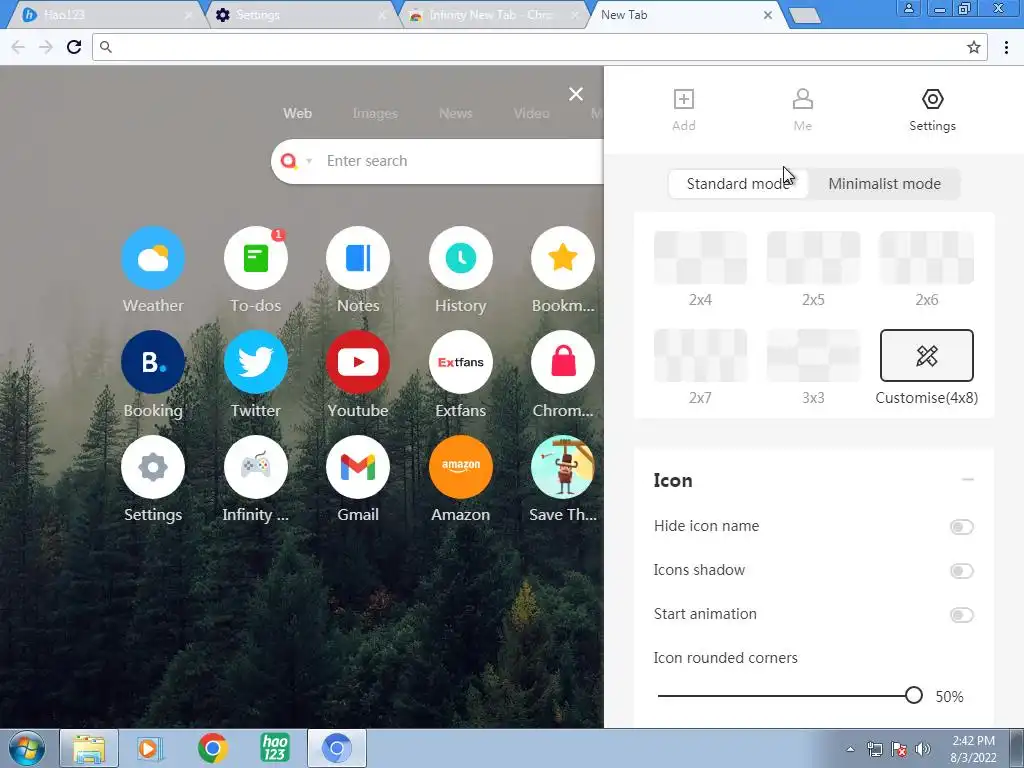Open the Bookmarks star icon
Screen dimensions: 1024x768
click(563, 258)
